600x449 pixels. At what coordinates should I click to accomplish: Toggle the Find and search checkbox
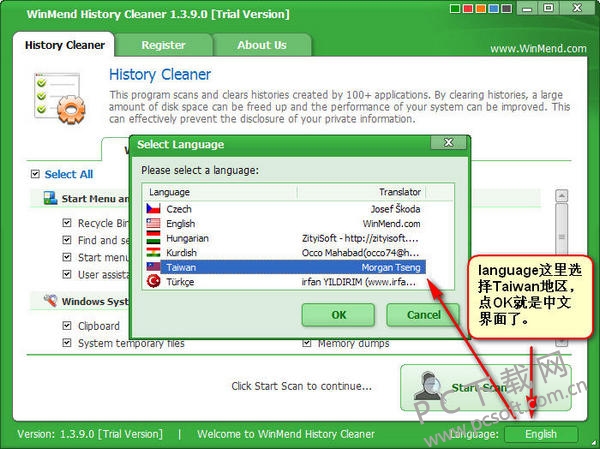tap(67, 240)
